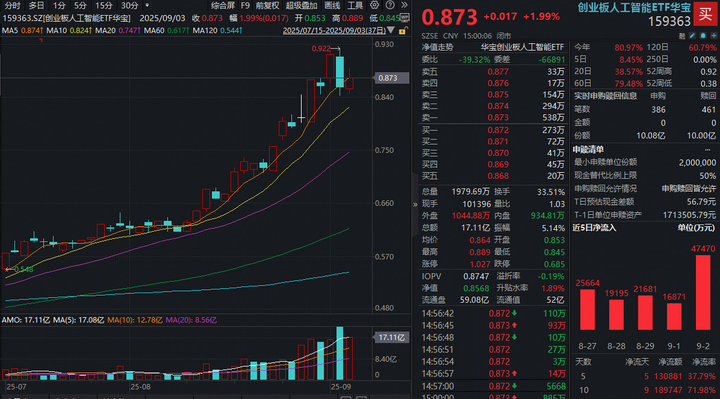Click the 近5日净流入 header
The image size is (720, 399).
pos(594,228)
